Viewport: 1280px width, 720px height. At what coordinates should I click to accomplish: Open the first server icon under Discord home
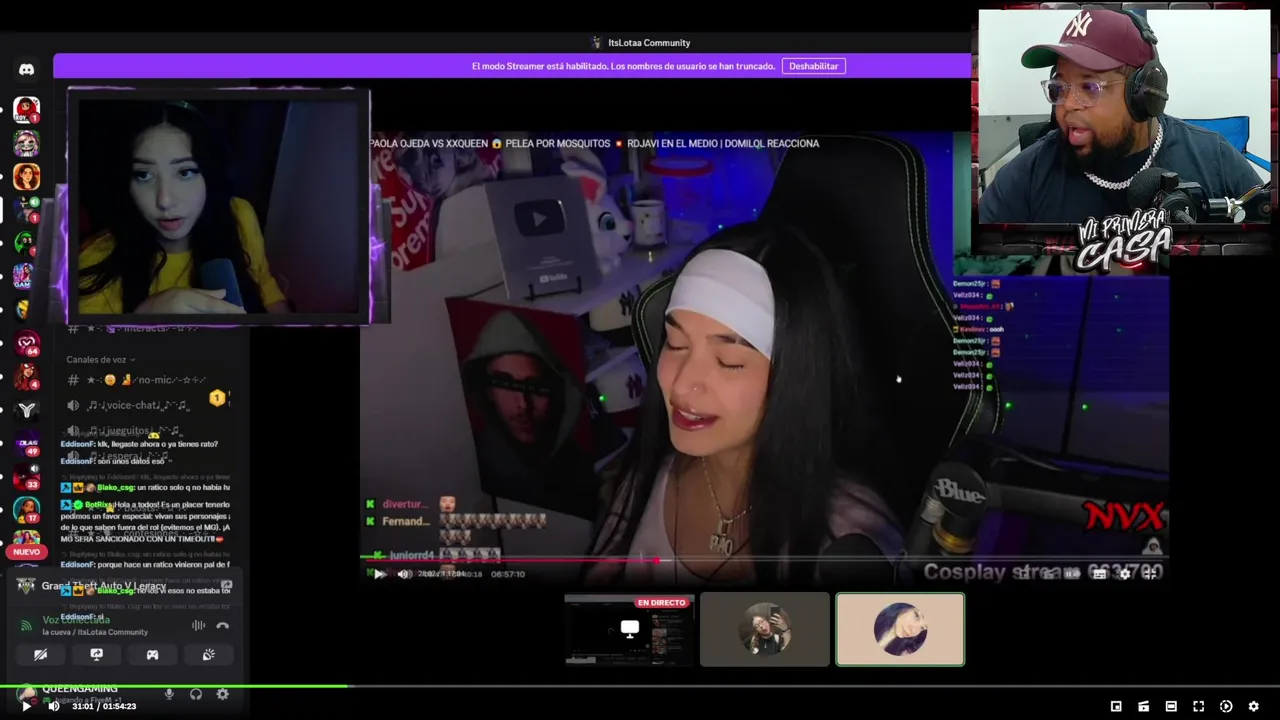27,110
